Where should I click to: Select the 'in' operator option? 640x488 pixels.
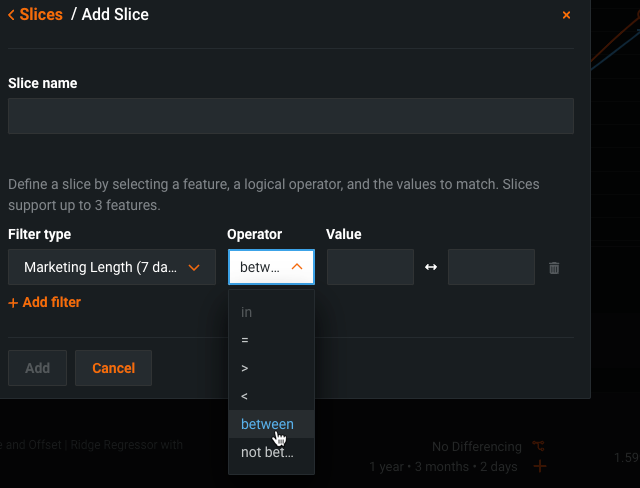[x=247, y=312]
